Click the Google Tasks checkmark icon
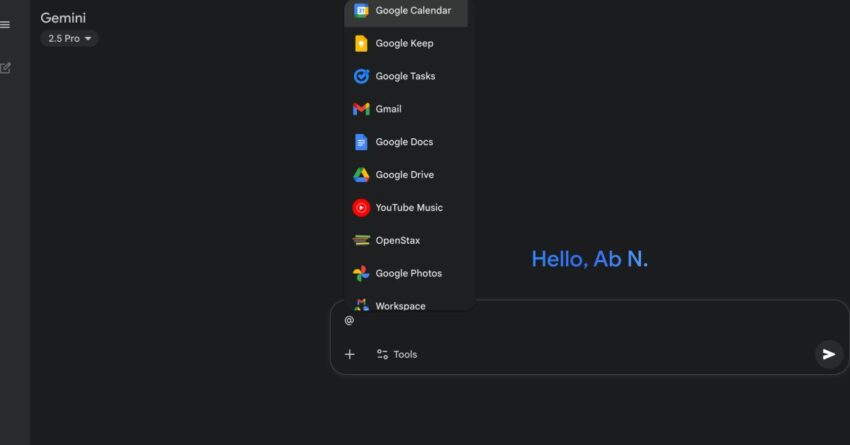This screenshot has width=850, height=445. [361, 77]
